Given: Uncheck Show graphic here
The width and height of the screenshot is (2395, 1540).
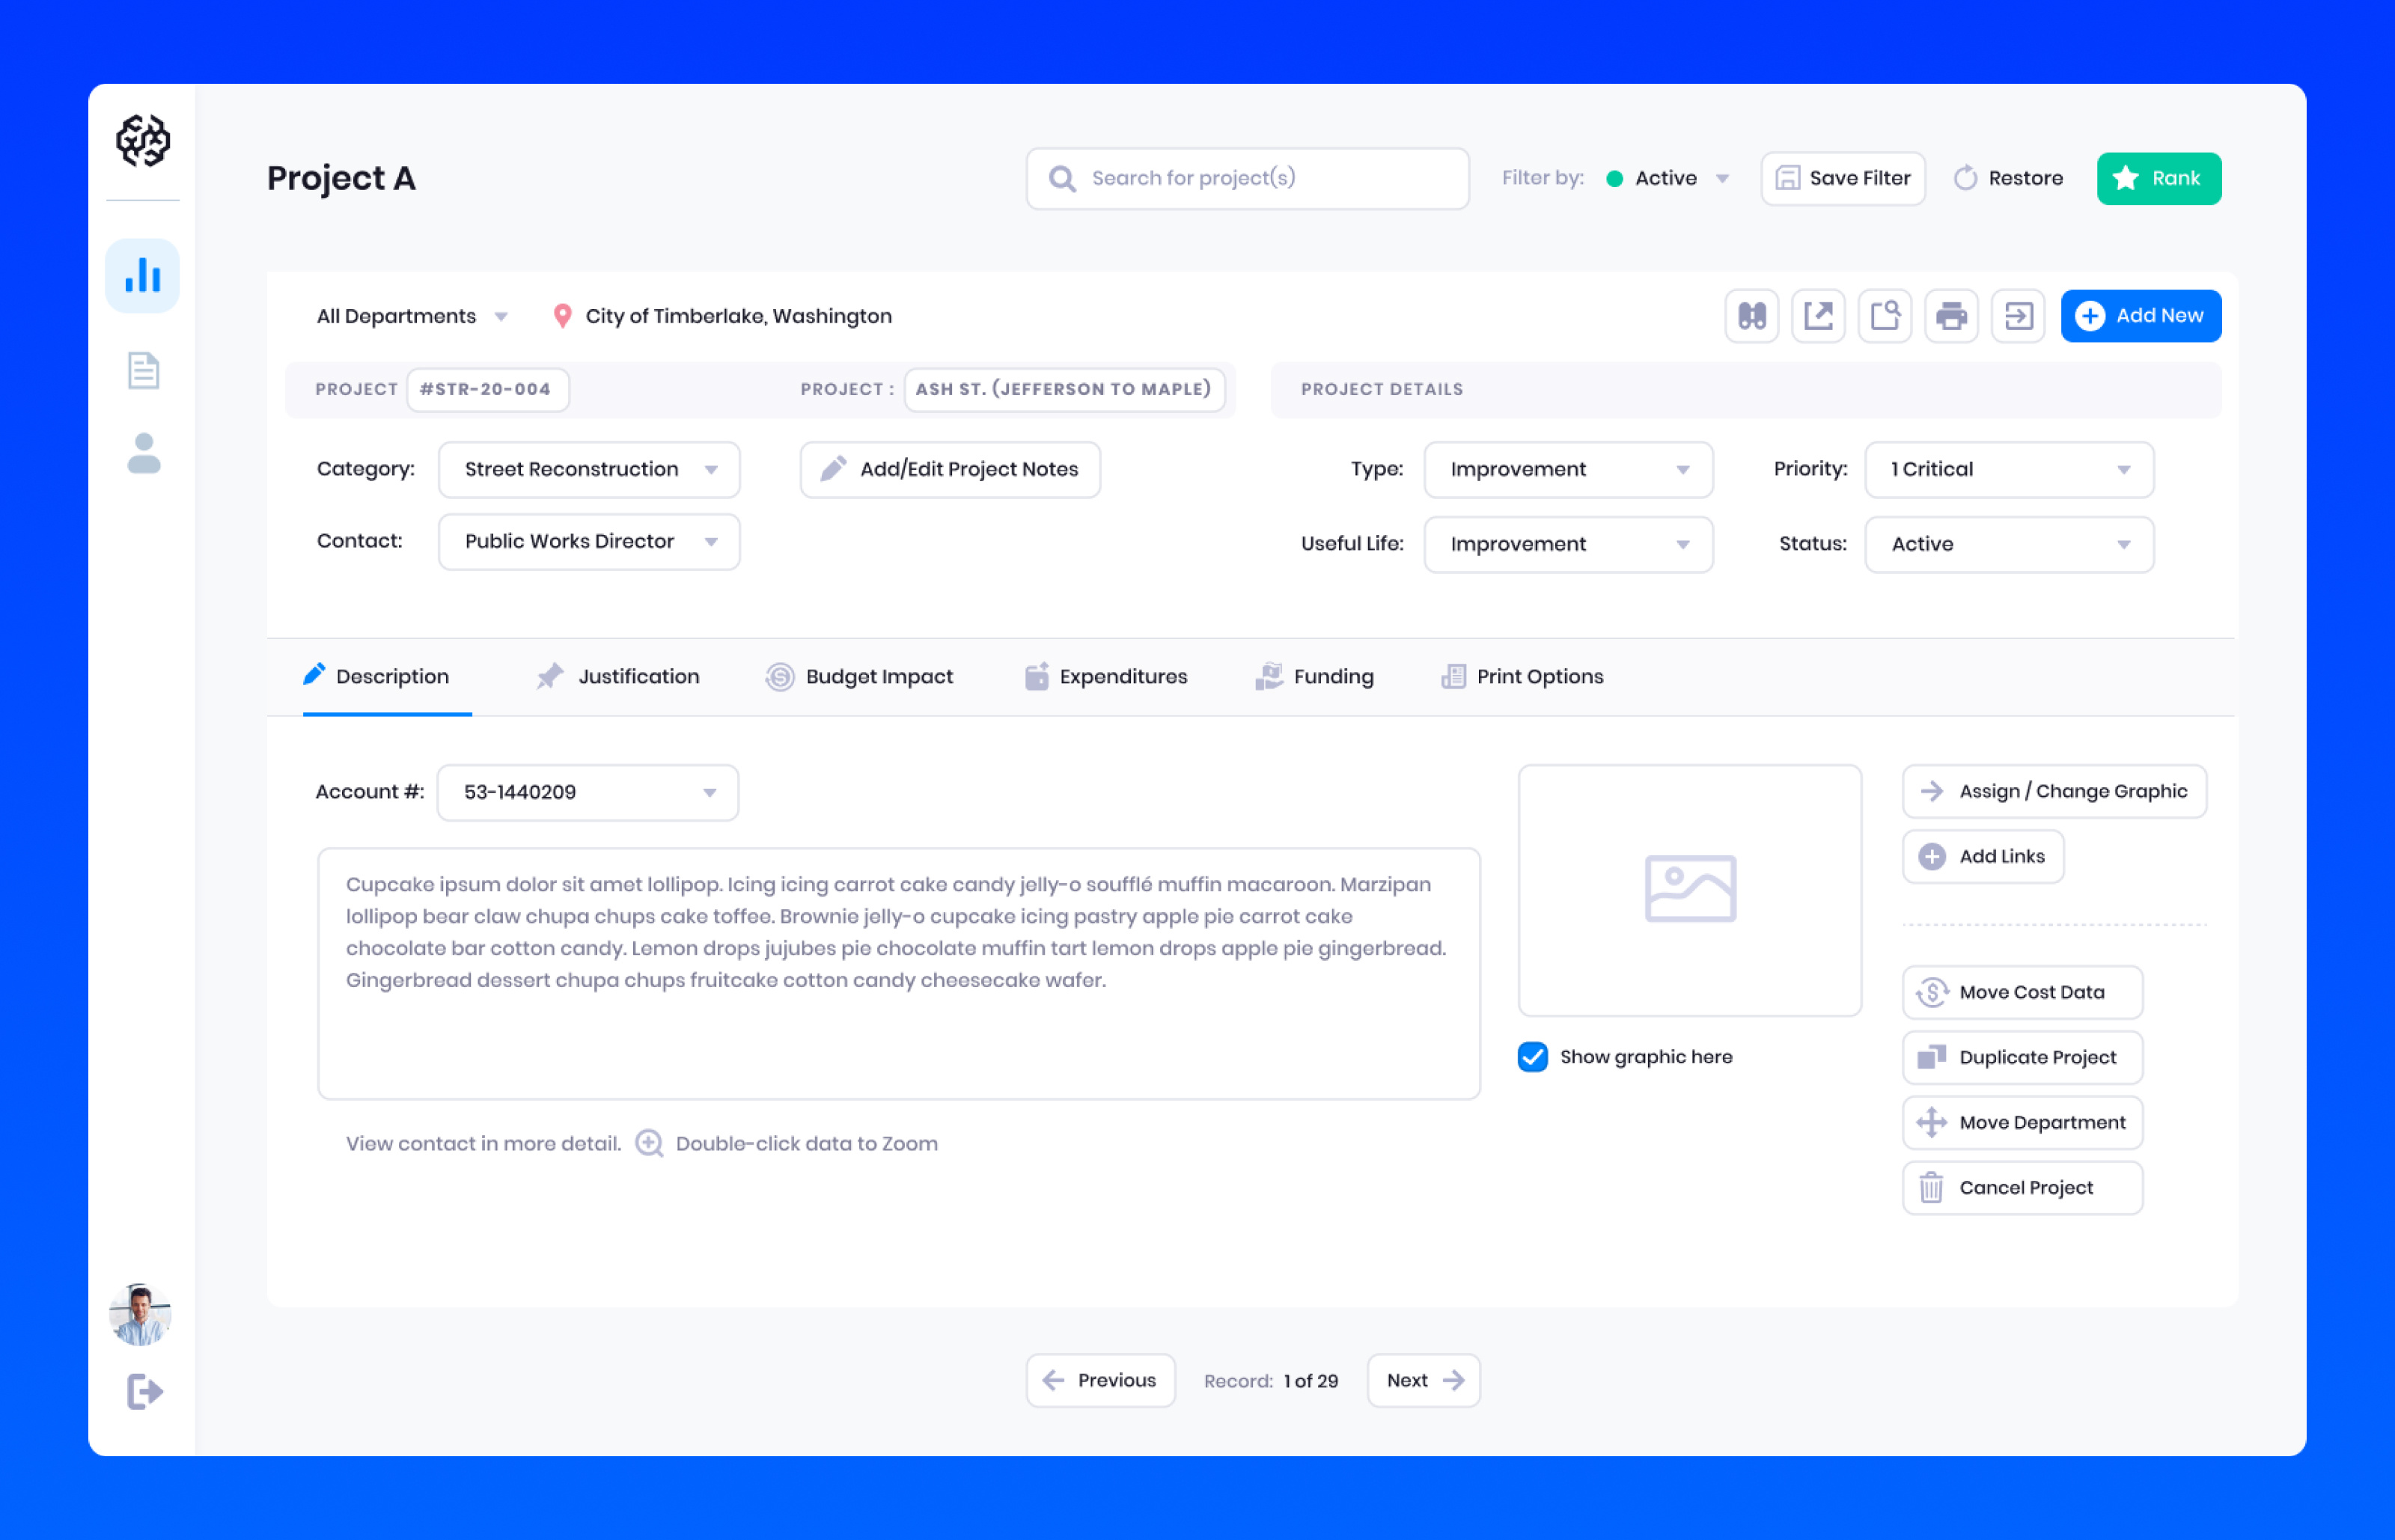Looking at the screenshot, I should click(x=1532, y=1056).
